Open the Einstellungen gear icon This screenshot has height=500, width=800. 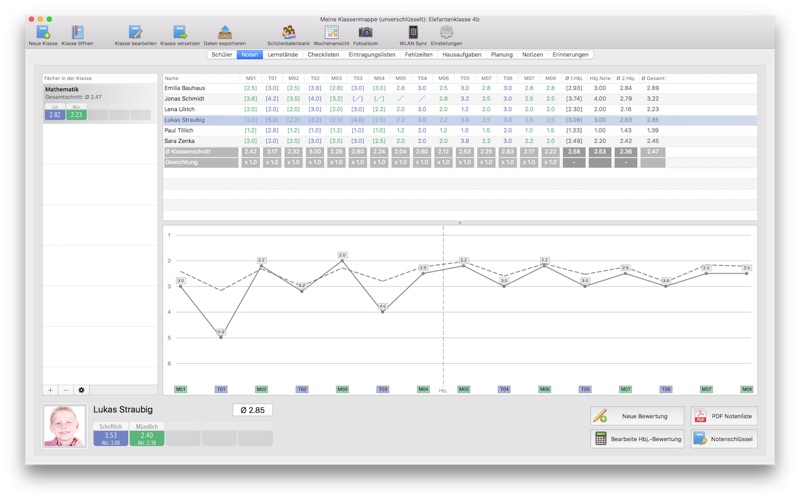coord(446,33)
